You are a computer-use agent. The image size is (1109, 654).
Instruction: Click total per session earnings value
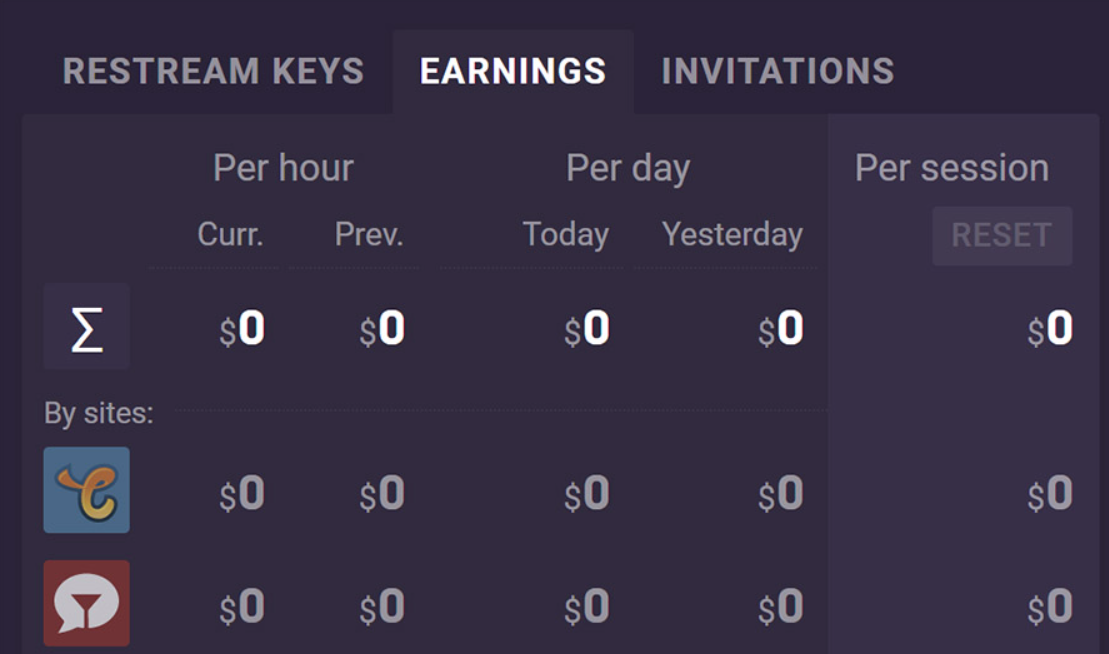coord(1050,329)
